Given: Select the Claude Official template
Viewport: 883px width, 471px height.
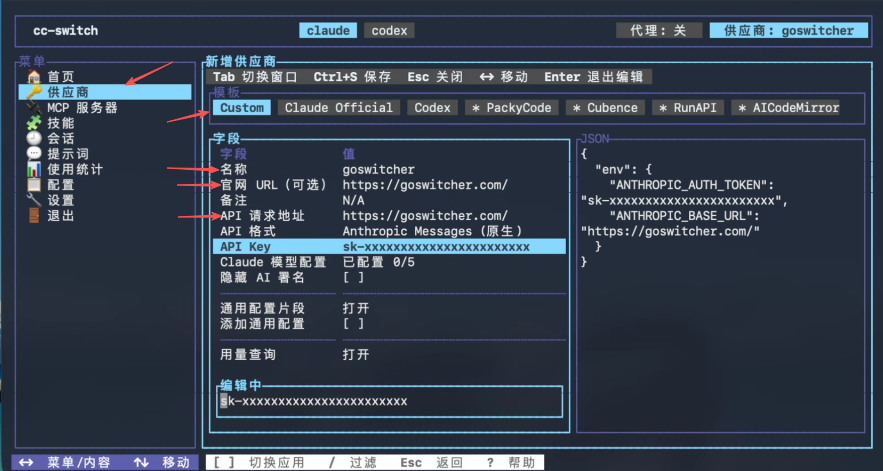Looking at the screenshot, I should point(338,108).
